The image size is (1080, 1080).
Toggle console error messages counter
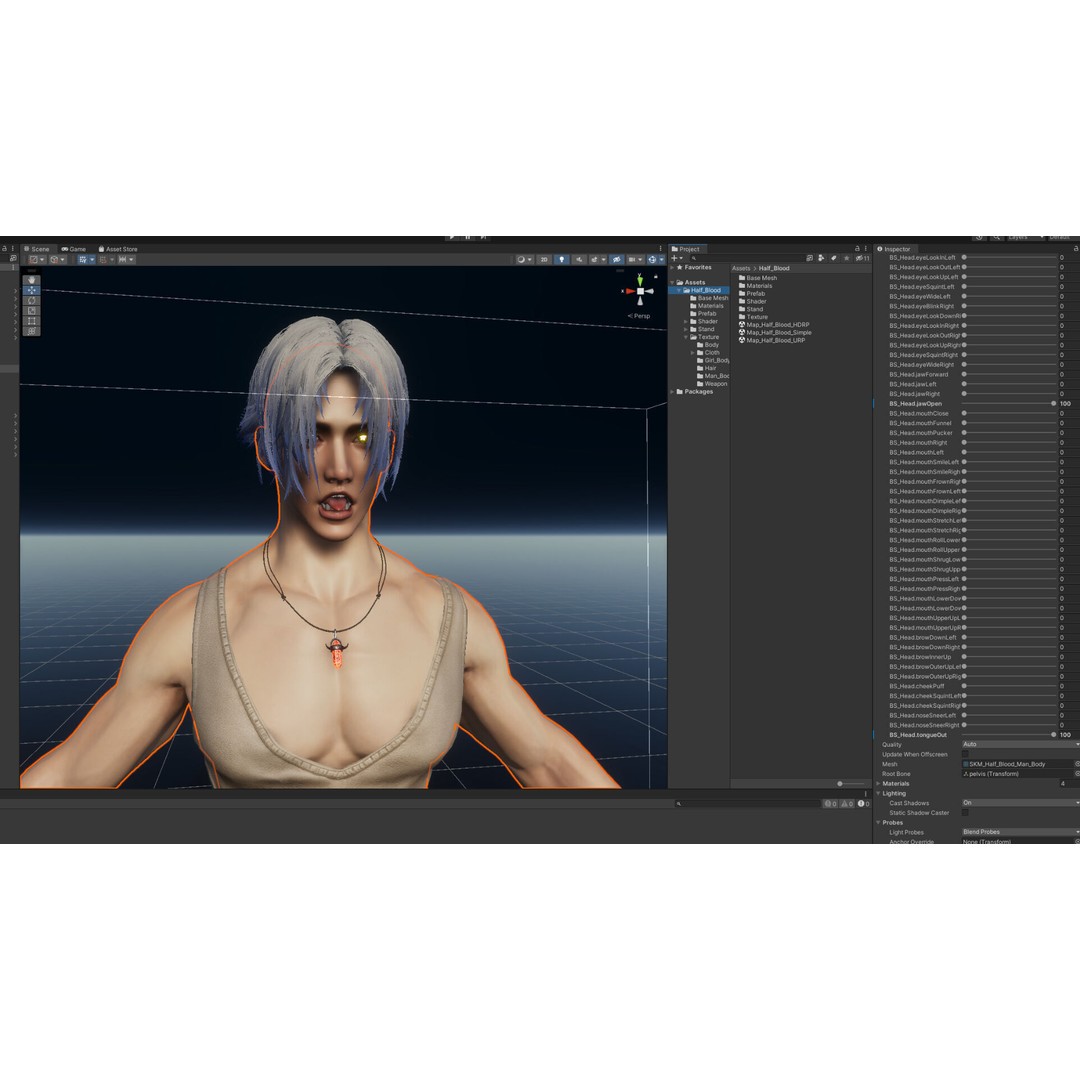click(863, 804)
